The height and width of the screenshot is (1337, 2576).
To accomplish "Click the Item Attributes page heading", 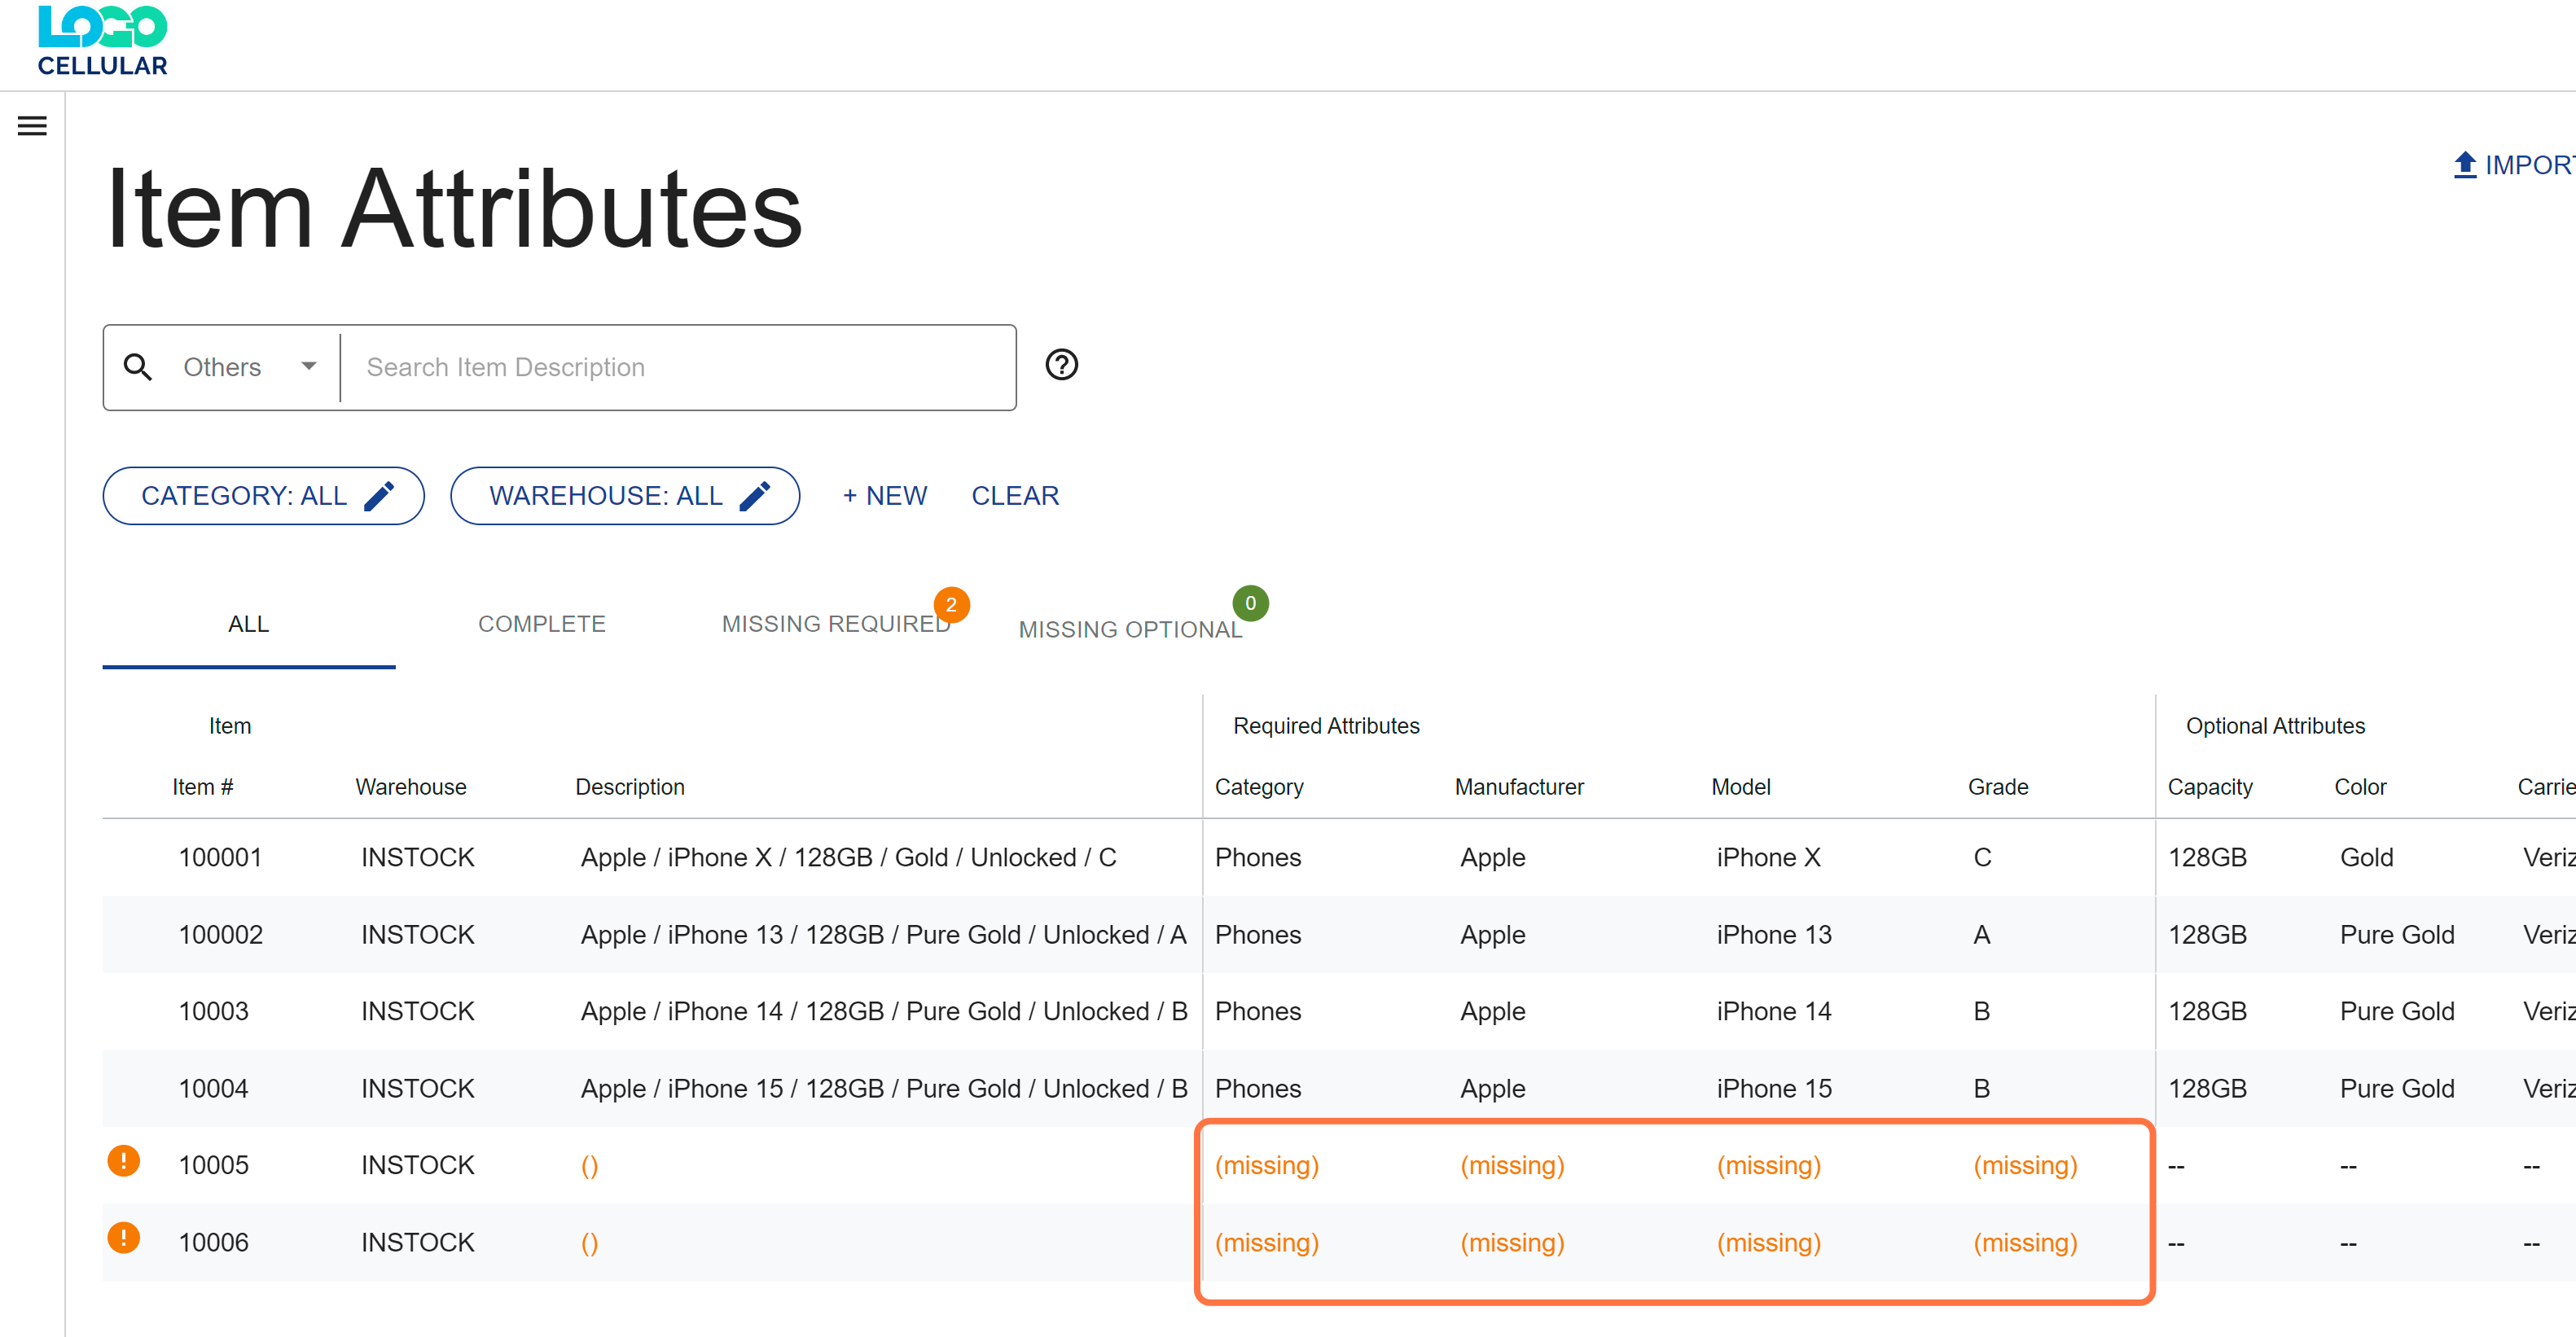I will point(454,209).
